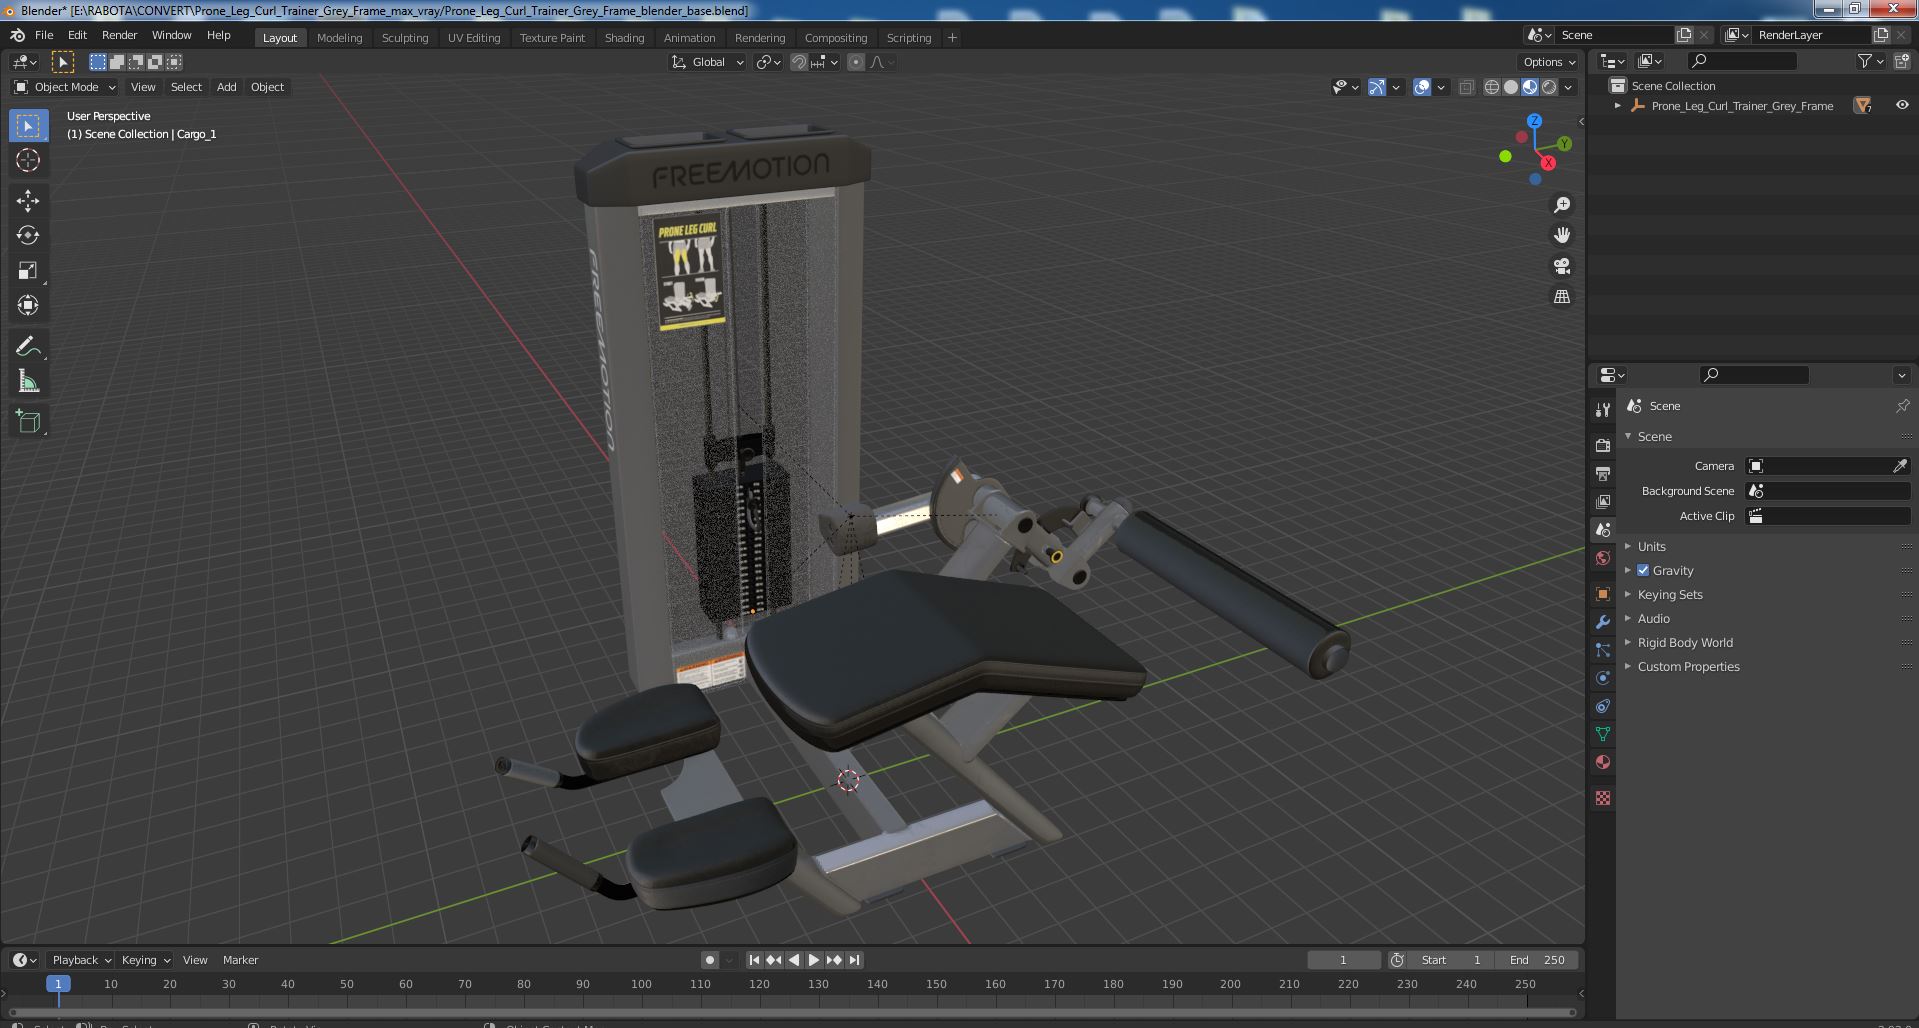Screen dimensions: 1919x1028
Task: Open the Object properties tab
Action: pos(1603,594)
